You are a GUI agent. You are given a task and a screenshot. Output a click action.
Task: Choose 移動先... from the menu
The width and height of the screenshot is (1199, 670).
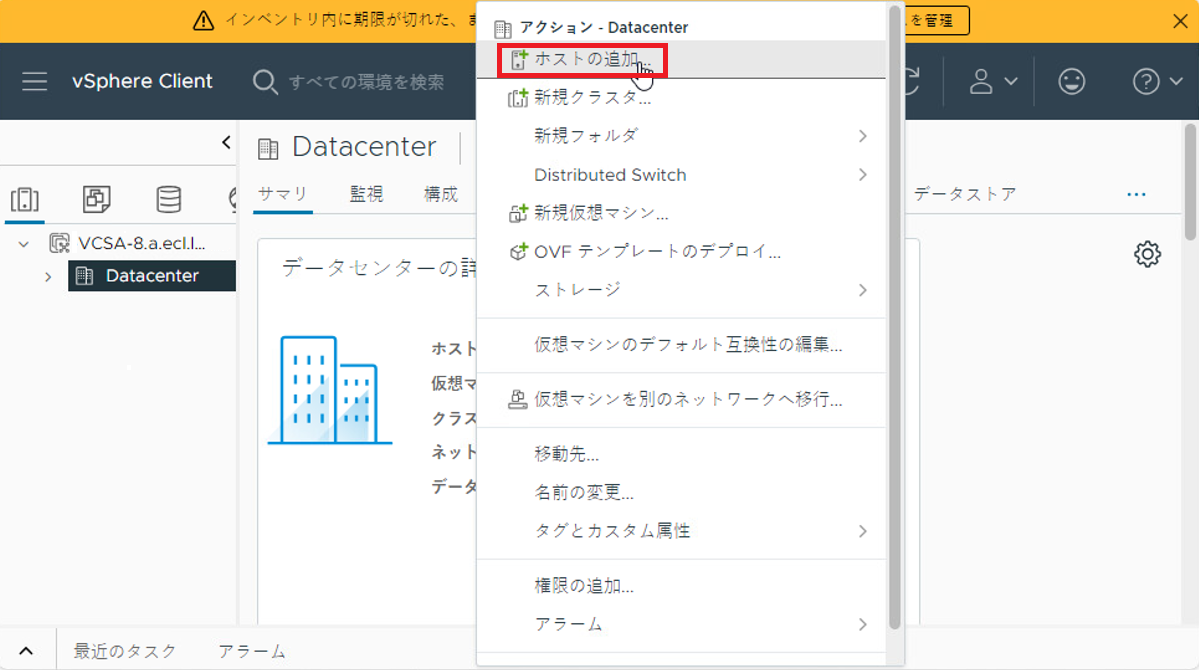coord(681,454)
